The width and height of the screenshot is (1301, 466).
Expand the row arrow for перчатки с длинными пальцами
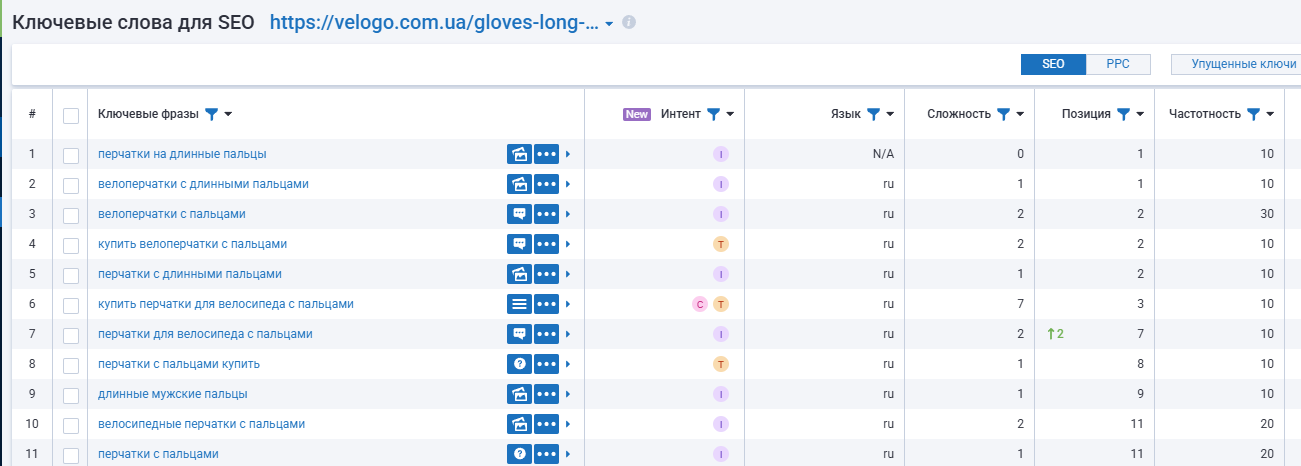pos(568,274)
